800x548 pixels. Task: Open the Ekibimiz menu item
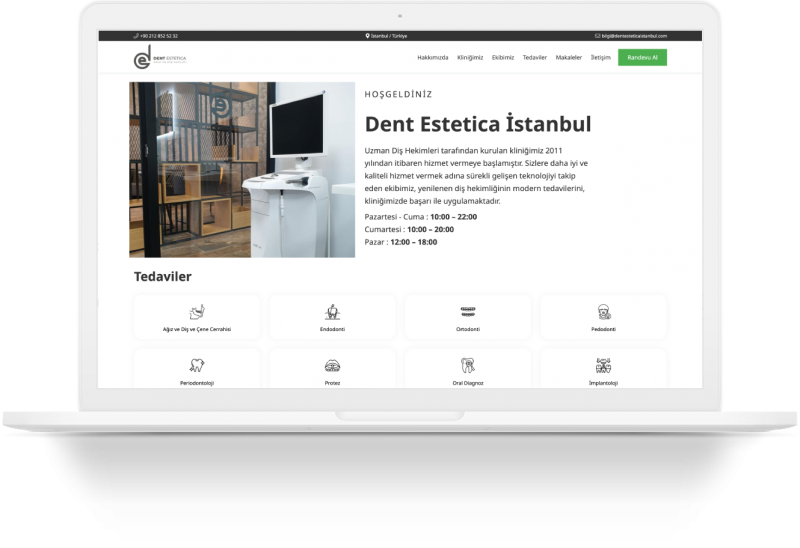coord(503,58)
